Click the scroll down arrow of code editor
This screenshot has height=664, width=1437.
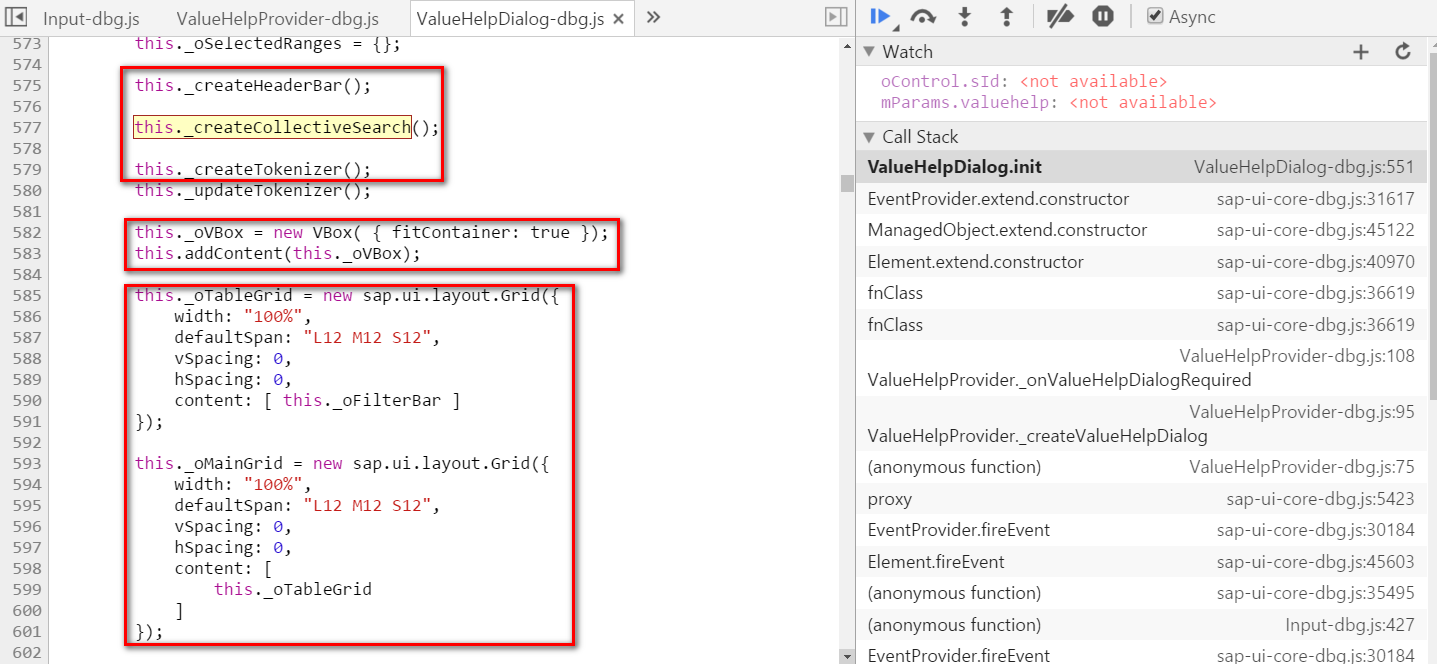(847, 656)
